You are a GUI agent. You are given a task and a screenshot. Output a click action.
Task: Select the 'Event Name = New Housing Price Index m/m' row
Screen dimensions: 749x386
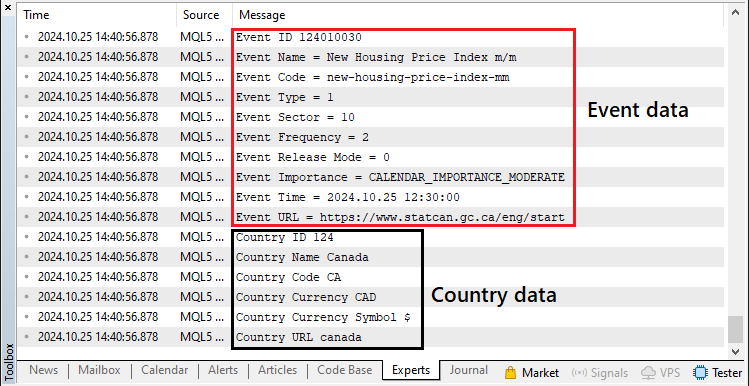[x=371, y=57]
